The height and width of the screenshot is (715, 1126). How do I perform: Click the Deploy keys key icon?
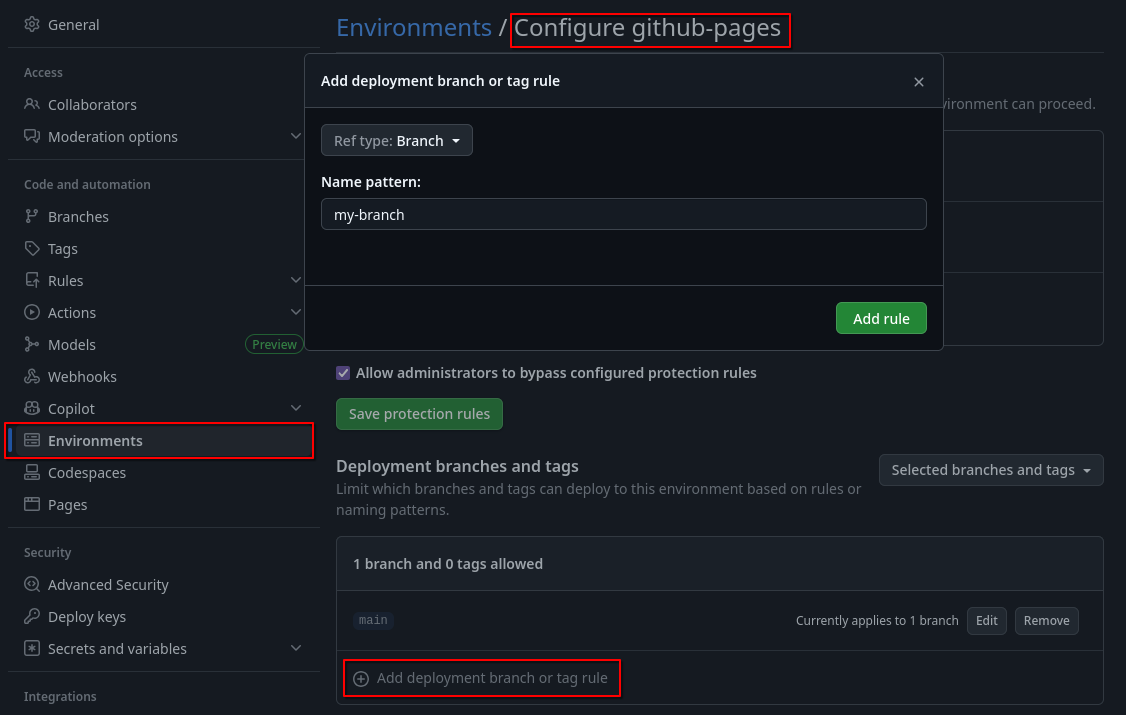(x=32, y=616)
